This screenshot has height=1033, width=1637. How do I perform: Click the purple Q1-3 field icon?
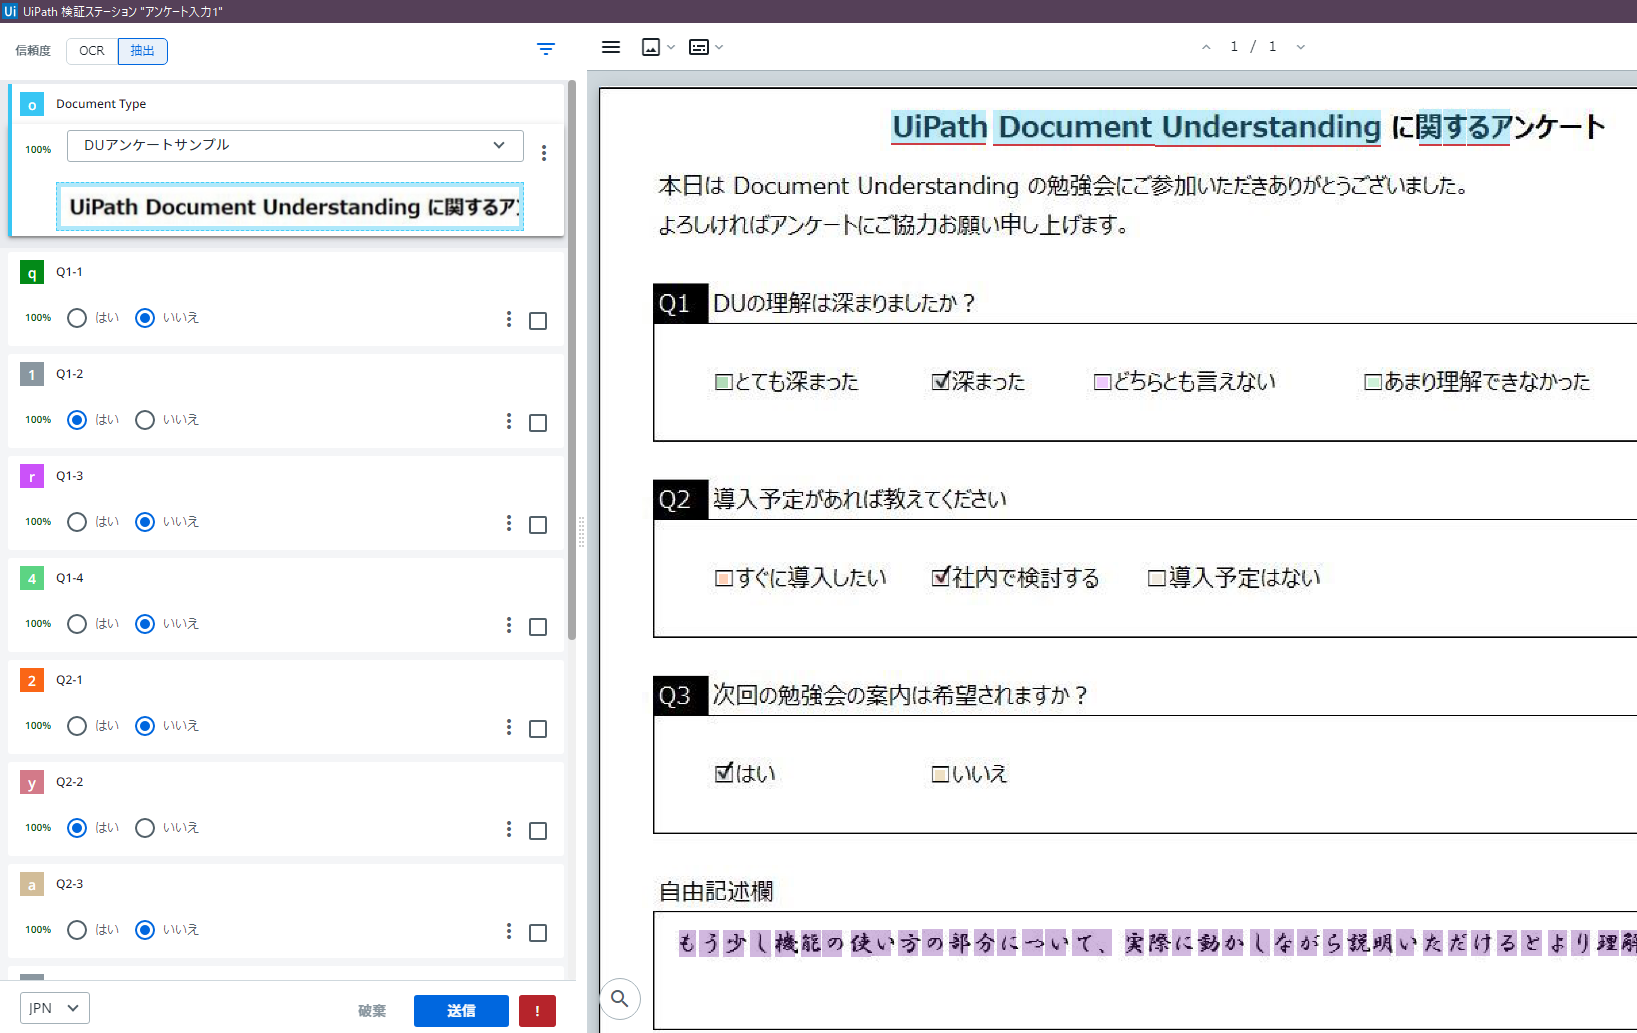point(32,477)
